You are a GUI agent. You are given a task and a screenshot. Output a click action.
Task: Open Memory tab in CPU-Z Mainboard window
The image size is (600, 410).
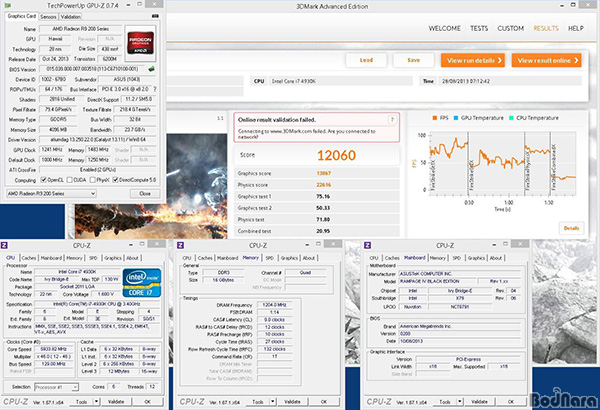pos(438,258)
